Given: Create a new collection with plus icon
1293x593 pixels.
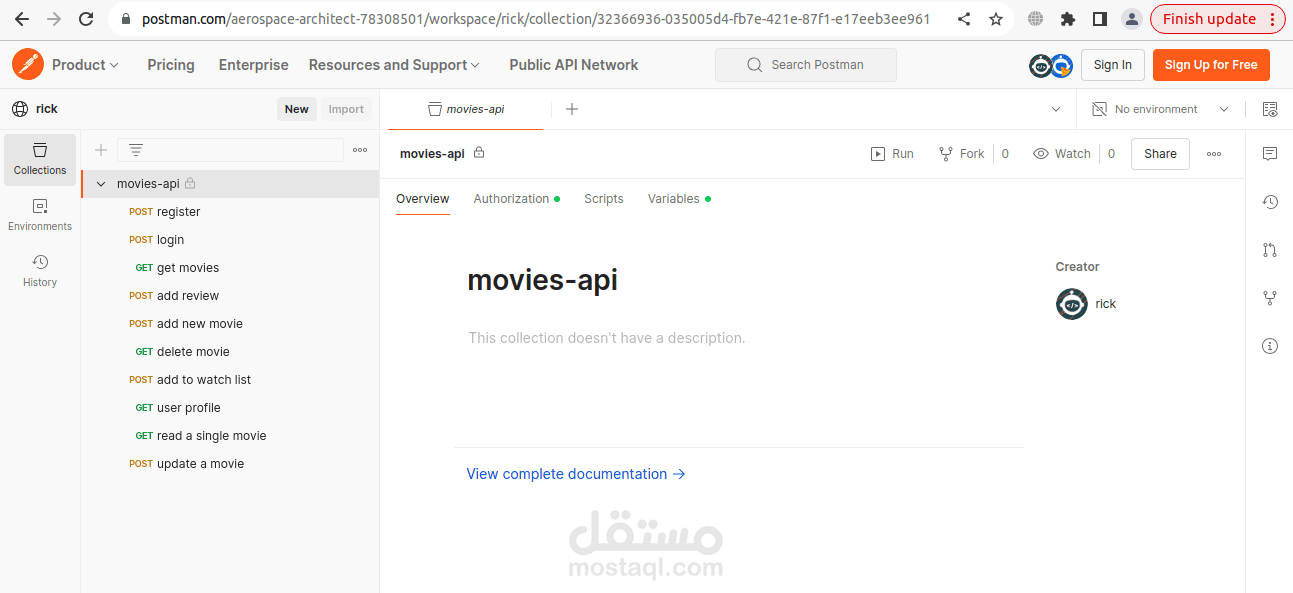Looking at the screenshot, I should [101, 150].
